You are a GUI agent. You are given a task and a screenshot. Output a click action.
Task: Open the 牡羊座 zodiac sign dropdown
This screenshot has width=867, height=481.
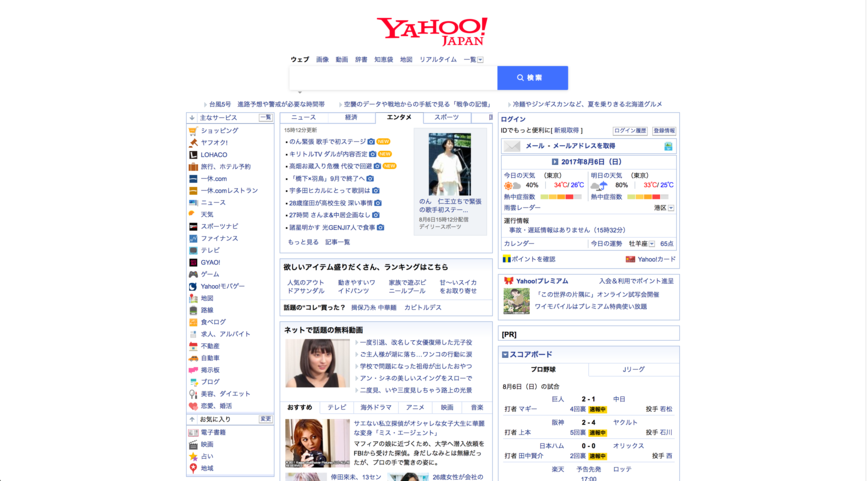click(652, 244)
